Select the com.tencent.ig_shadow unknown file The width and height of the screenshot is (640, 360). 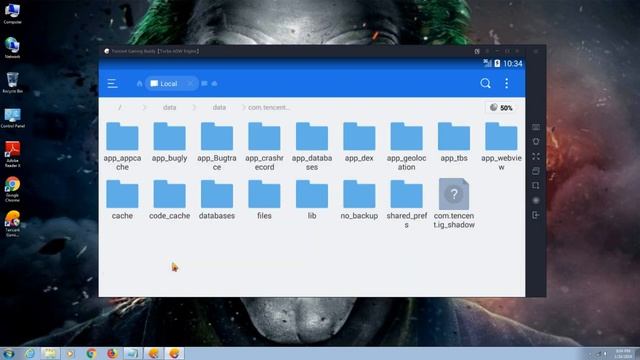[454, 203]
